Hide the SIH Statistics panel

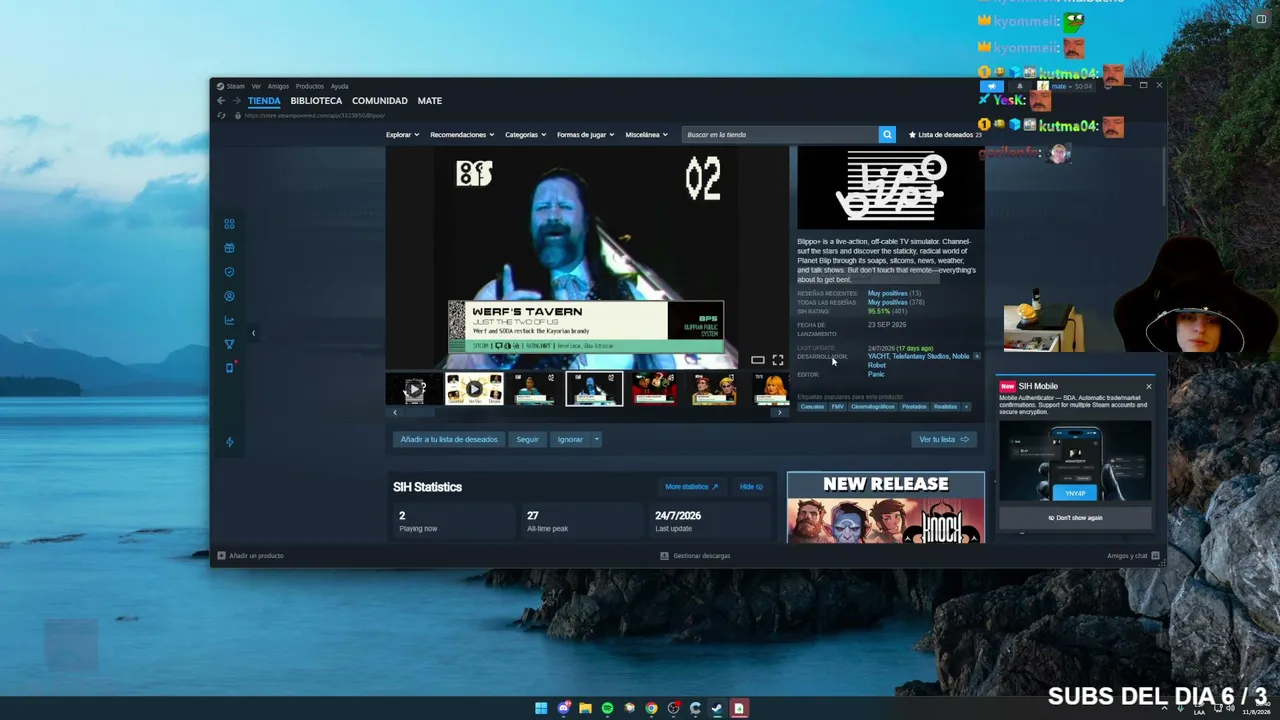tap(751, 487)
